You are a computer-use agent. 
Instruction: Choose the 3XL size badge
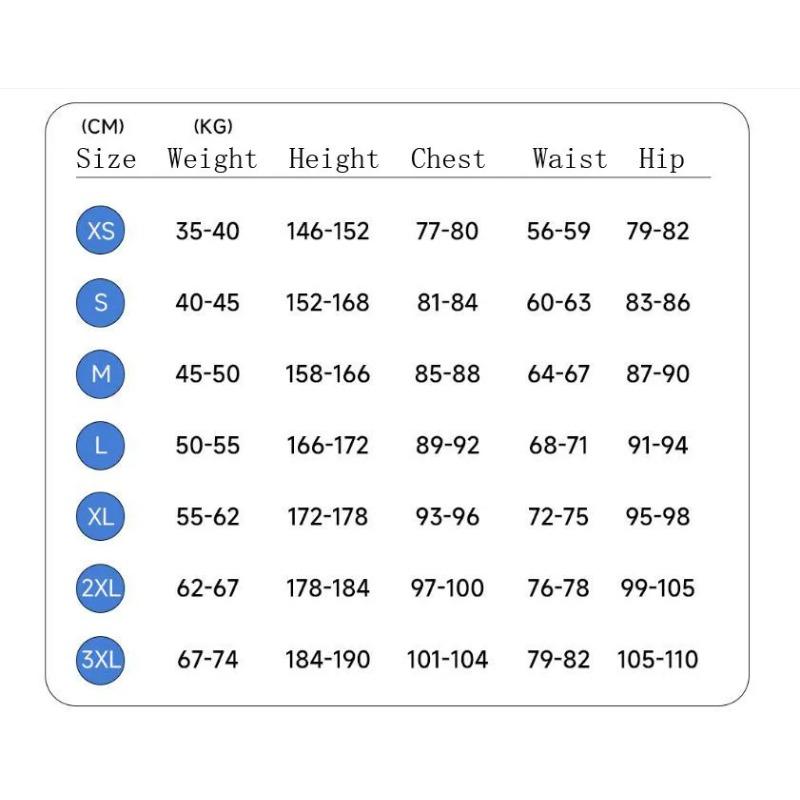(x=101, y=660)
